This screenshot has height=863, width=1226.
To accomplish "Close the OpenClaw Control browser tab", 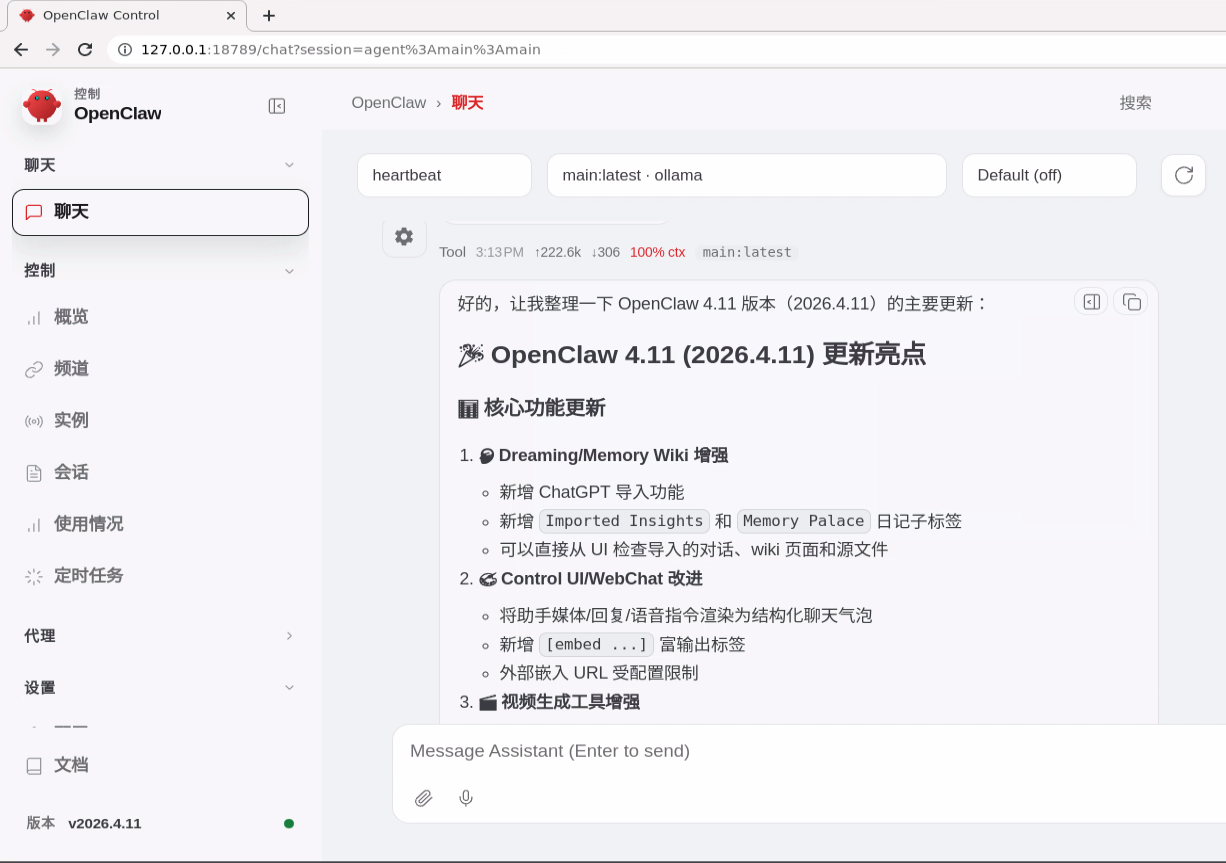I will coord(231,16).
